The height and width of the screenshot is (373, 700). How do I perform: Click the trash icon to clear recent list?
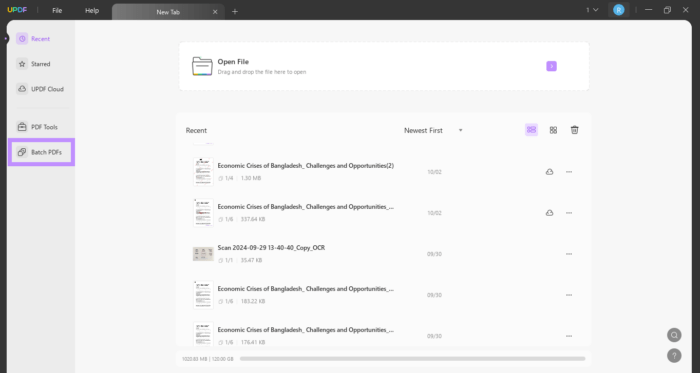575,130
